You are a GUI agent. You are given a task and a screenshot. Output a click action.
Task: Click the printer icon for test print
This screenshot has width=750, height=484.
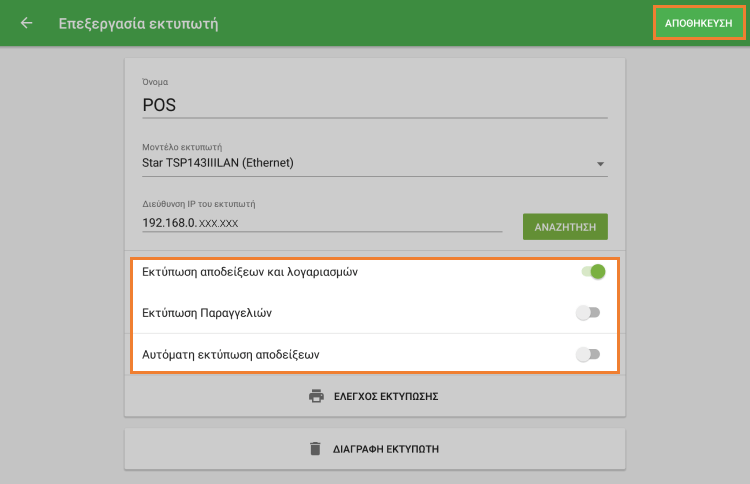click(317, 396)
